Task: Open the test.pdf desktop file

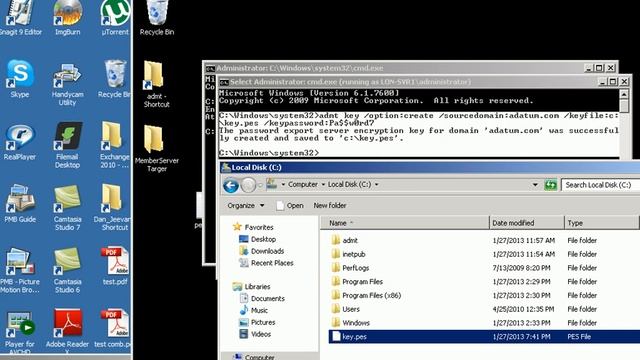Action: (115, 266)
